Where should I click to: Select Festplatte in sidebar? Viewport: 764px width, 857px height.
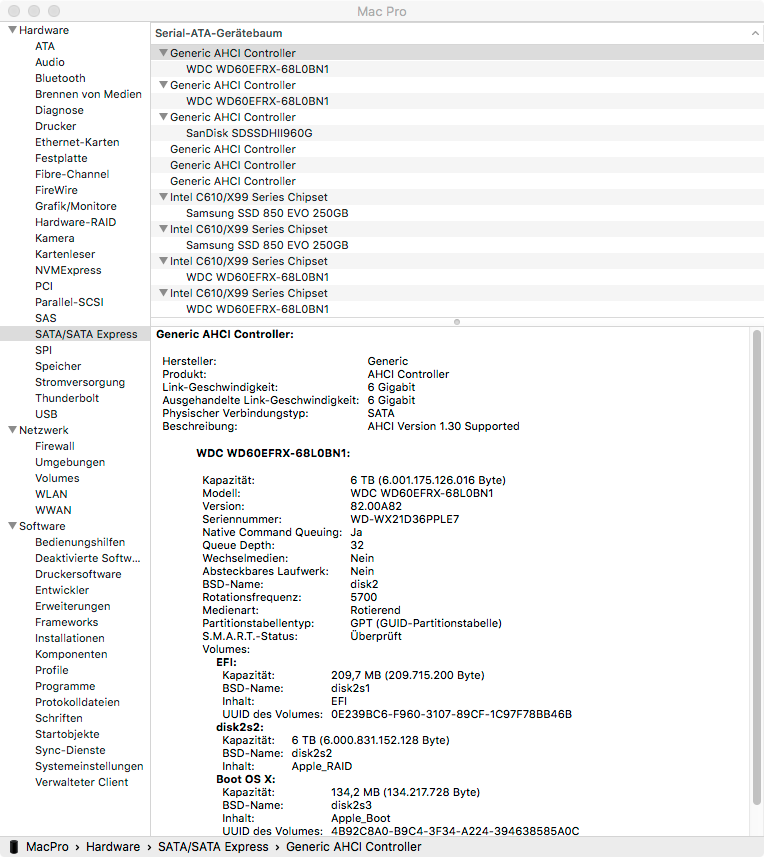pyautogui.click(x=61, y=158)
